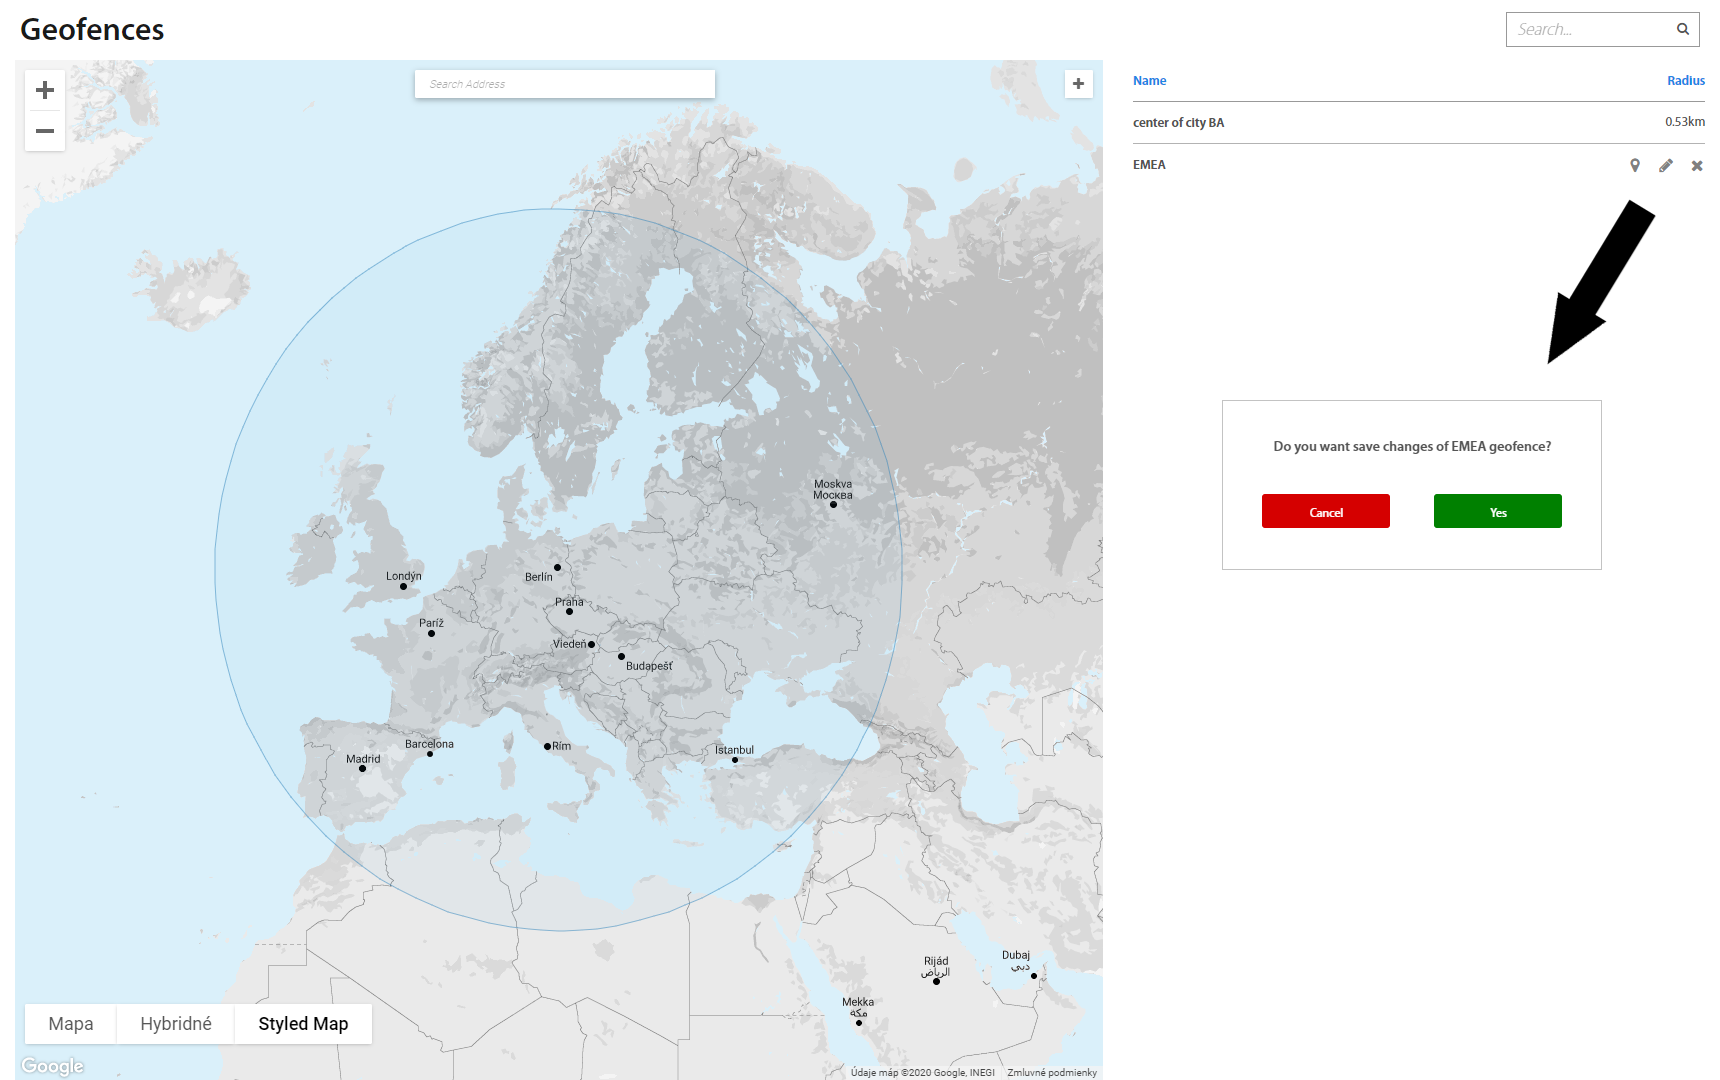Confirm save with the Yes button

click(1497, 511)
